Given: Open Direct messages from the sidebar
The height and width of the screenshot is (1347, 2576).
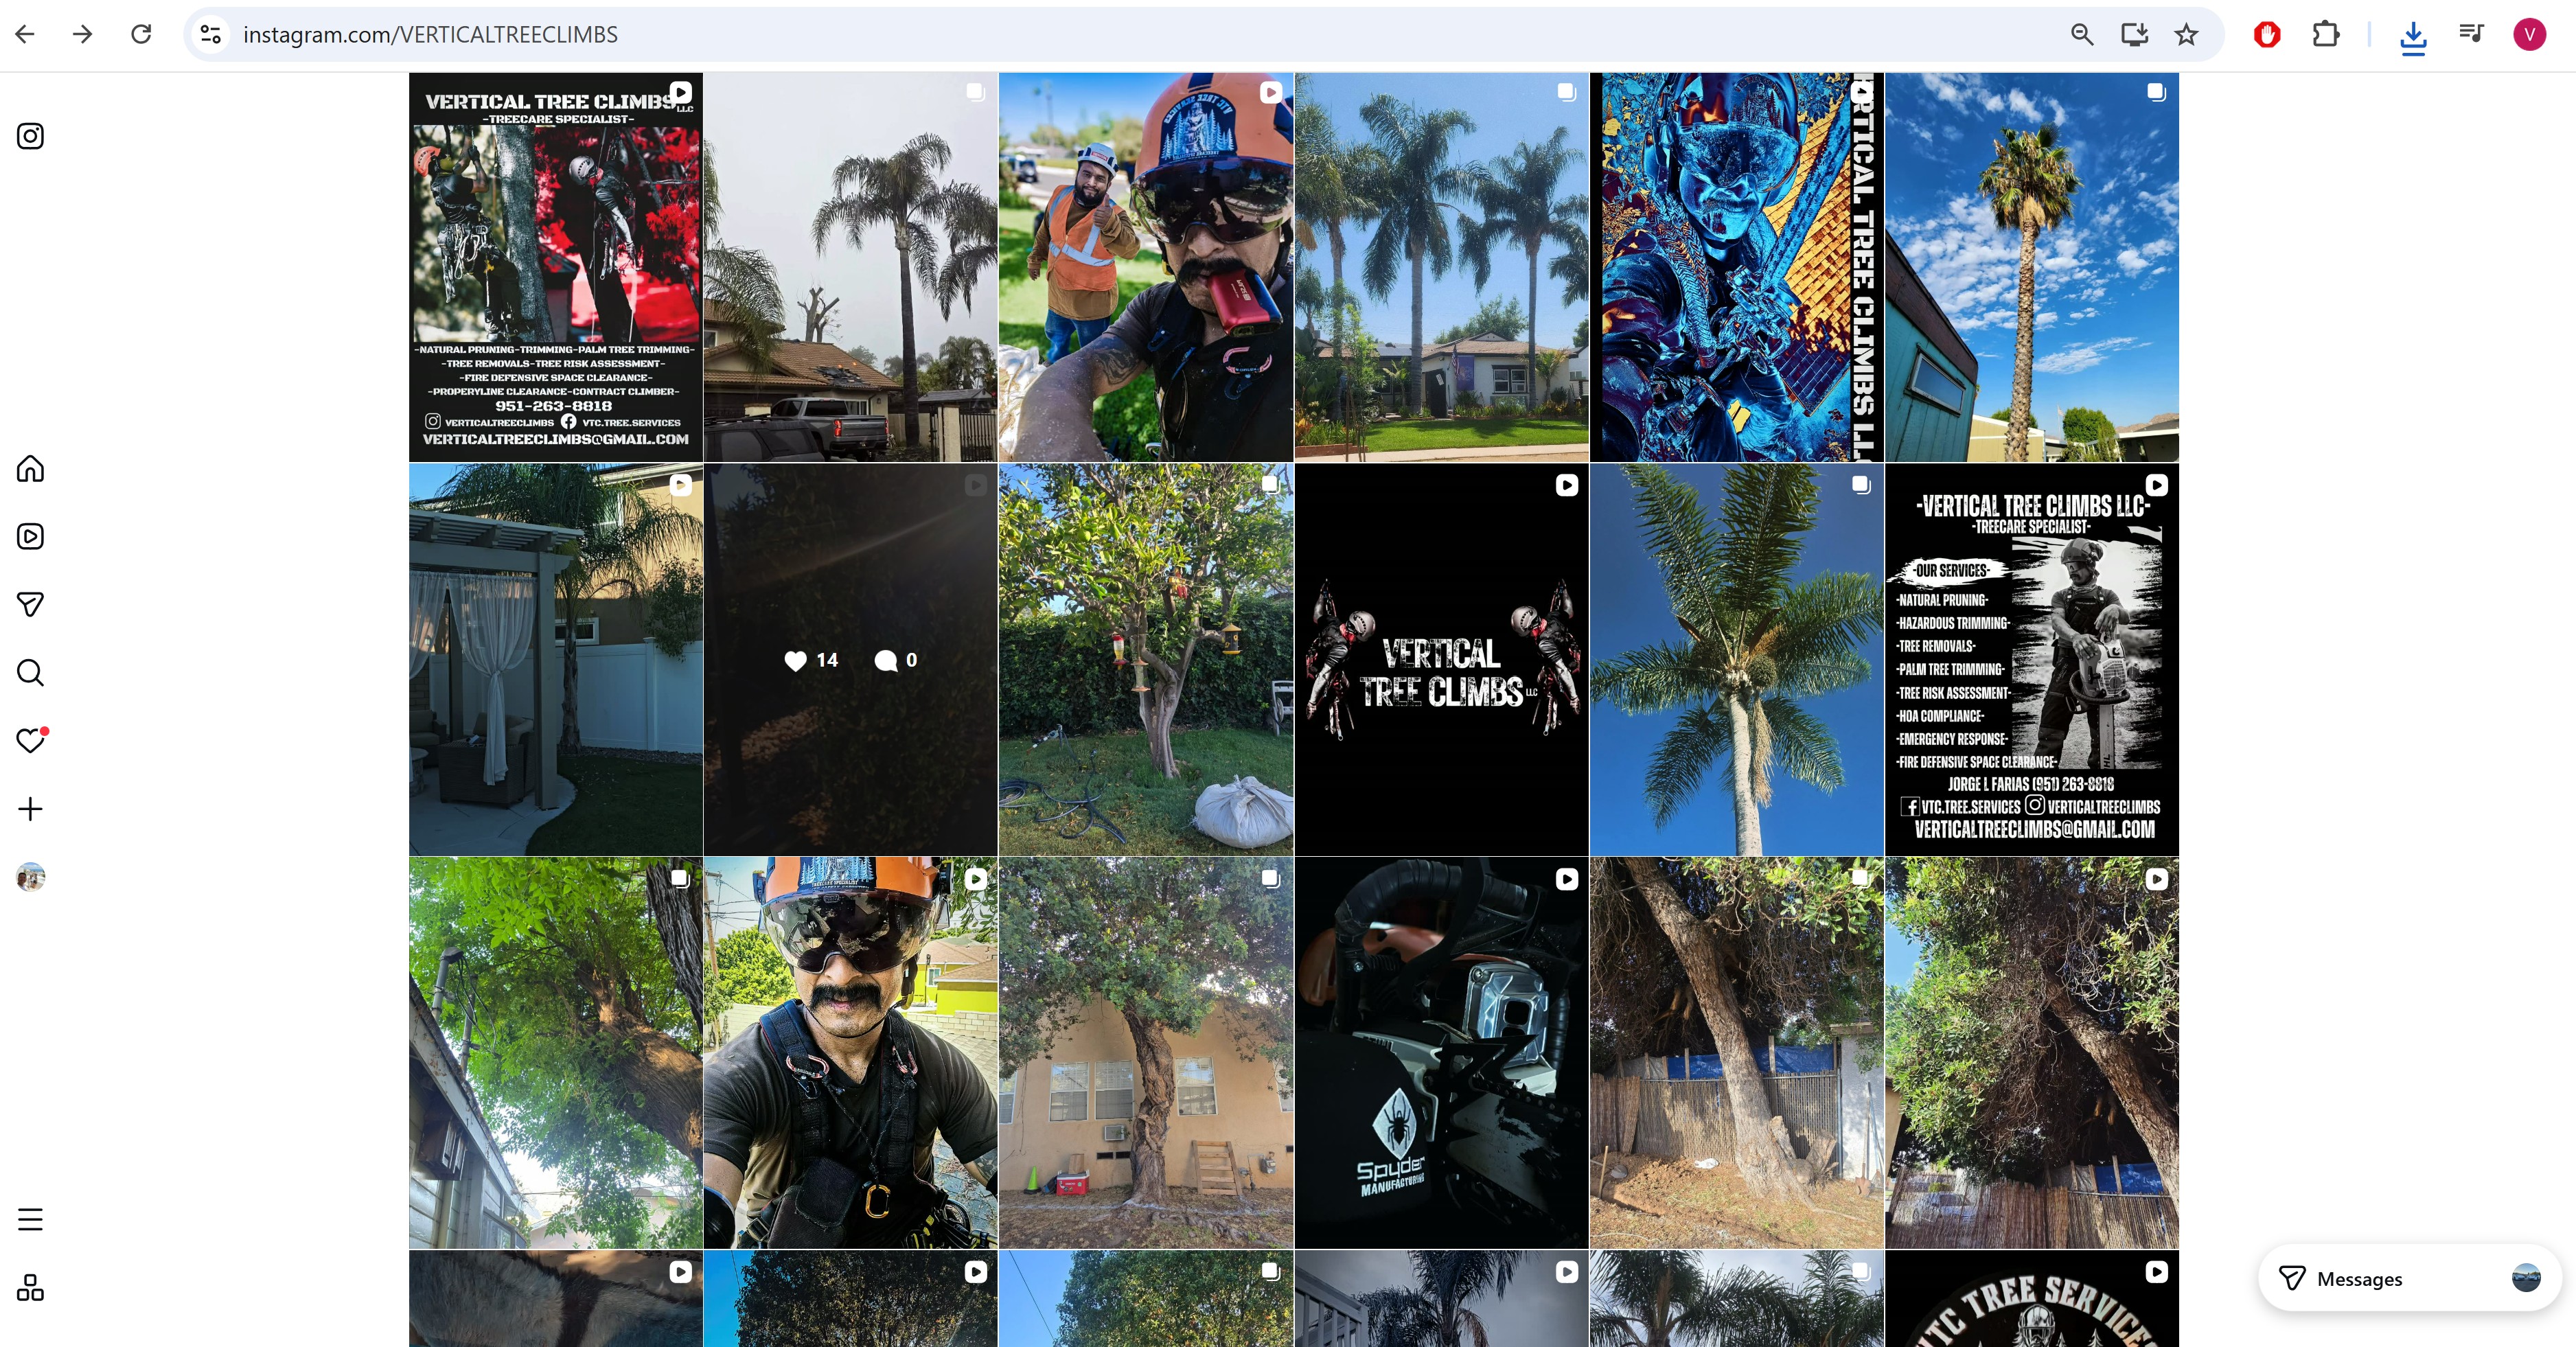Looking at the screenshot, I should pyautogui.click(x=30, y=605).
